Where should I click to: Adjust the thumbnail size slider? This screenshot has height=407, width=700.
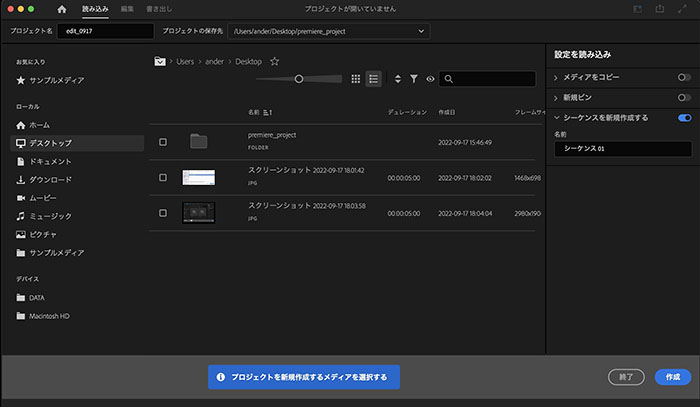click(299, 79)
